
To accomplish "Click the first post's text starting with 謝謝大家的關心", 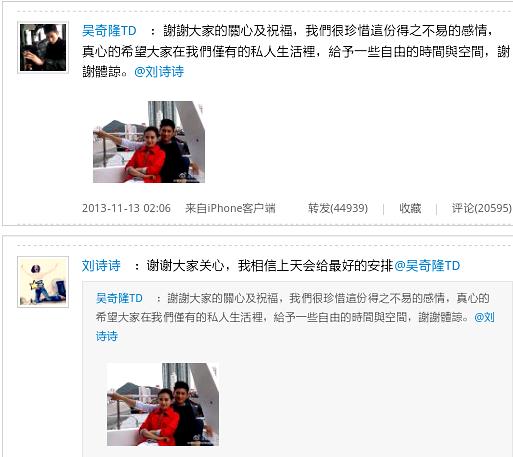I will (296, 51).
